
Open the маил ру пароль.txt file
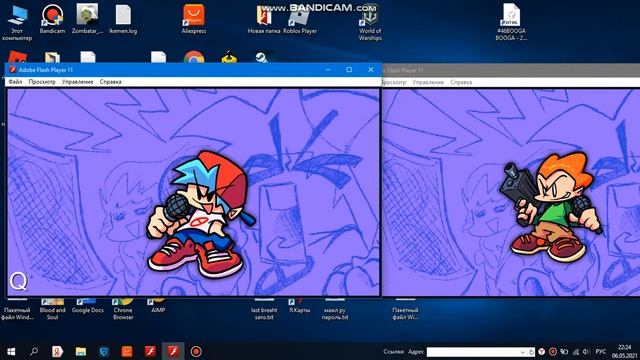[335, 309]
